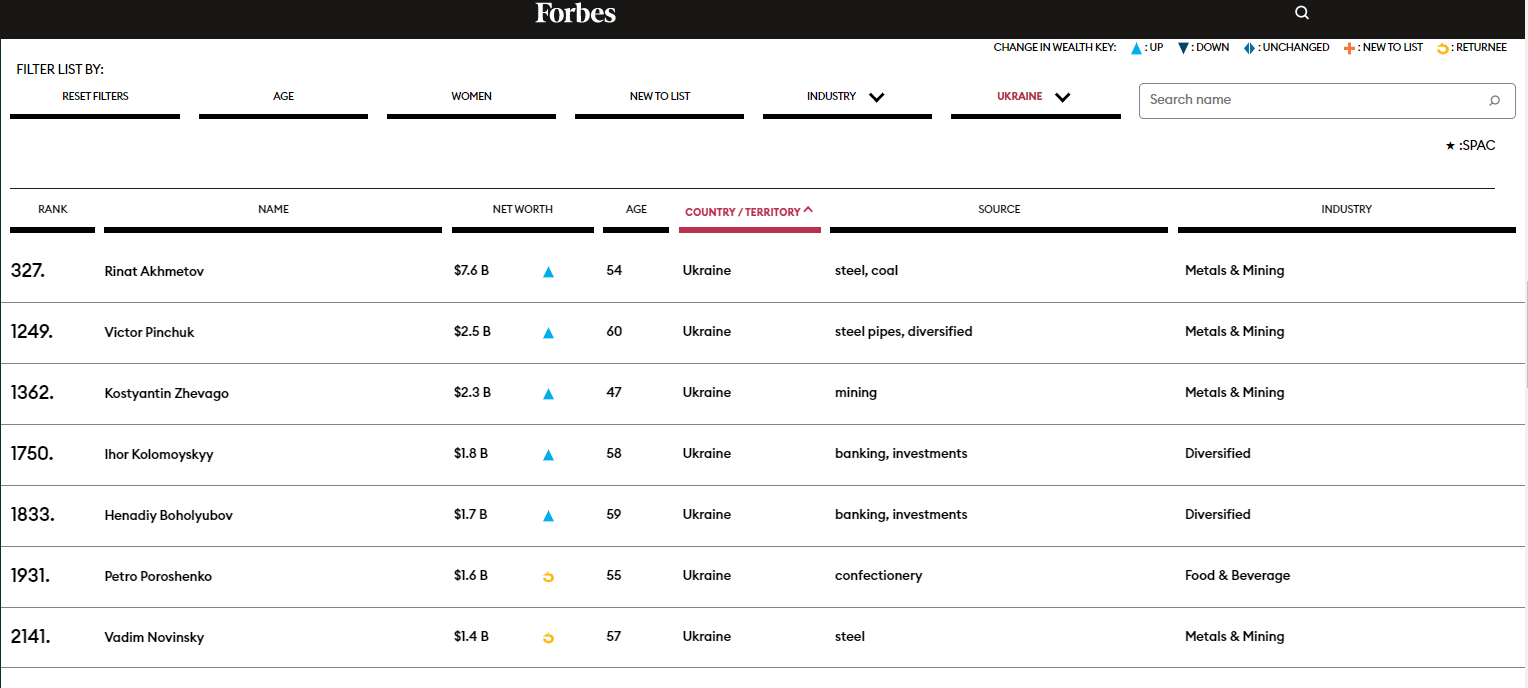Click the $1.7 B net worth value
1528x688 pixels.
(470, 515)
